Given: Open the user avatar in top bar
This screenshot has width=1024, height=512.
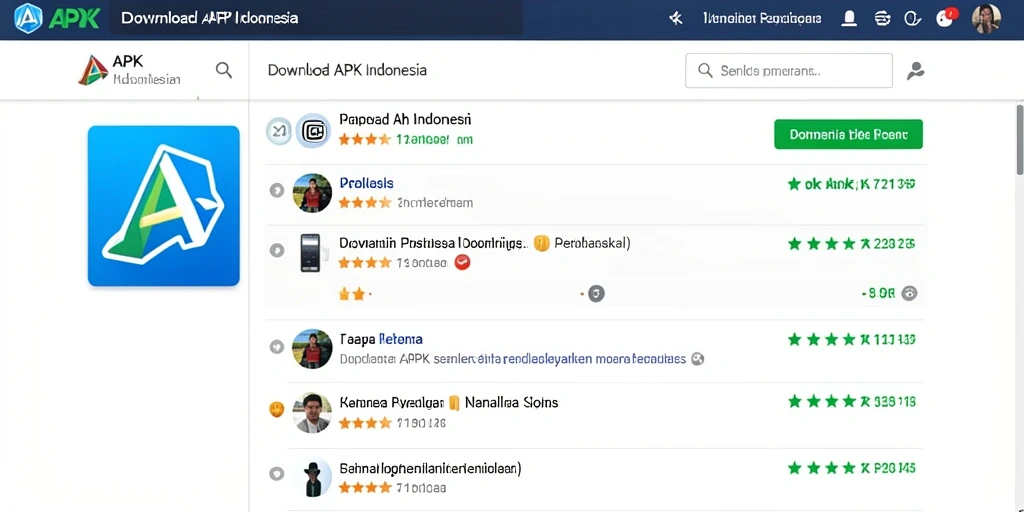Looking at the screenshot, I should coord(985,18).
